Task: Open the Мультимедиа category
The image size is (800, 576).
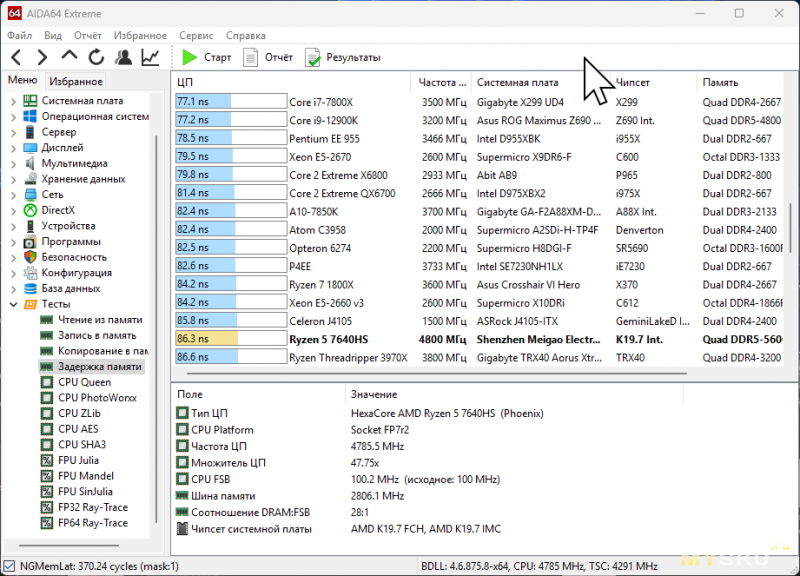Action: click(x=74, y=163)
